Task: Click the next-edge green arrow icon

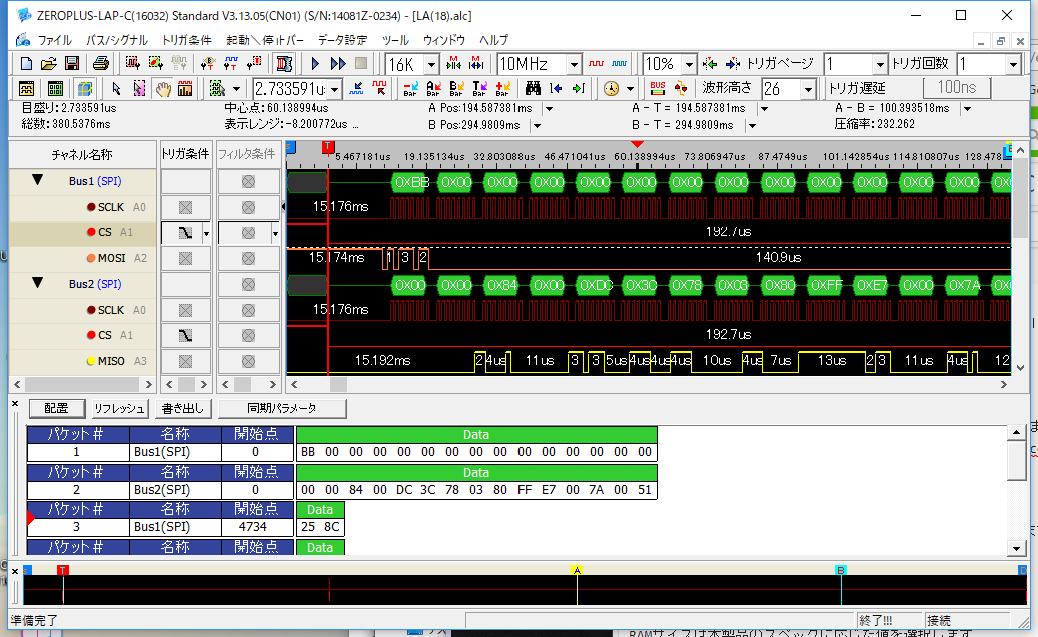Action: pyautogui.click(x=579, y=88)
